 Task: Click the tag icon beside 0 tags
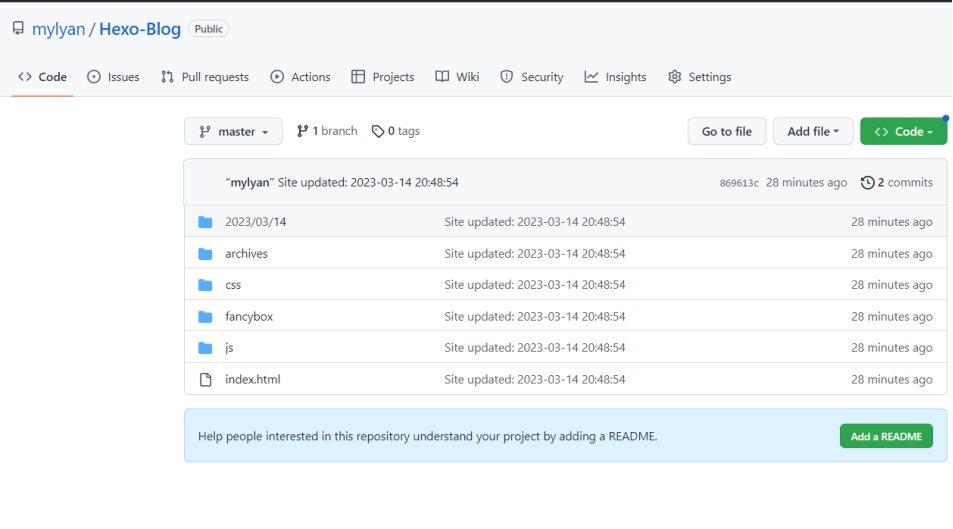(377, 132)
